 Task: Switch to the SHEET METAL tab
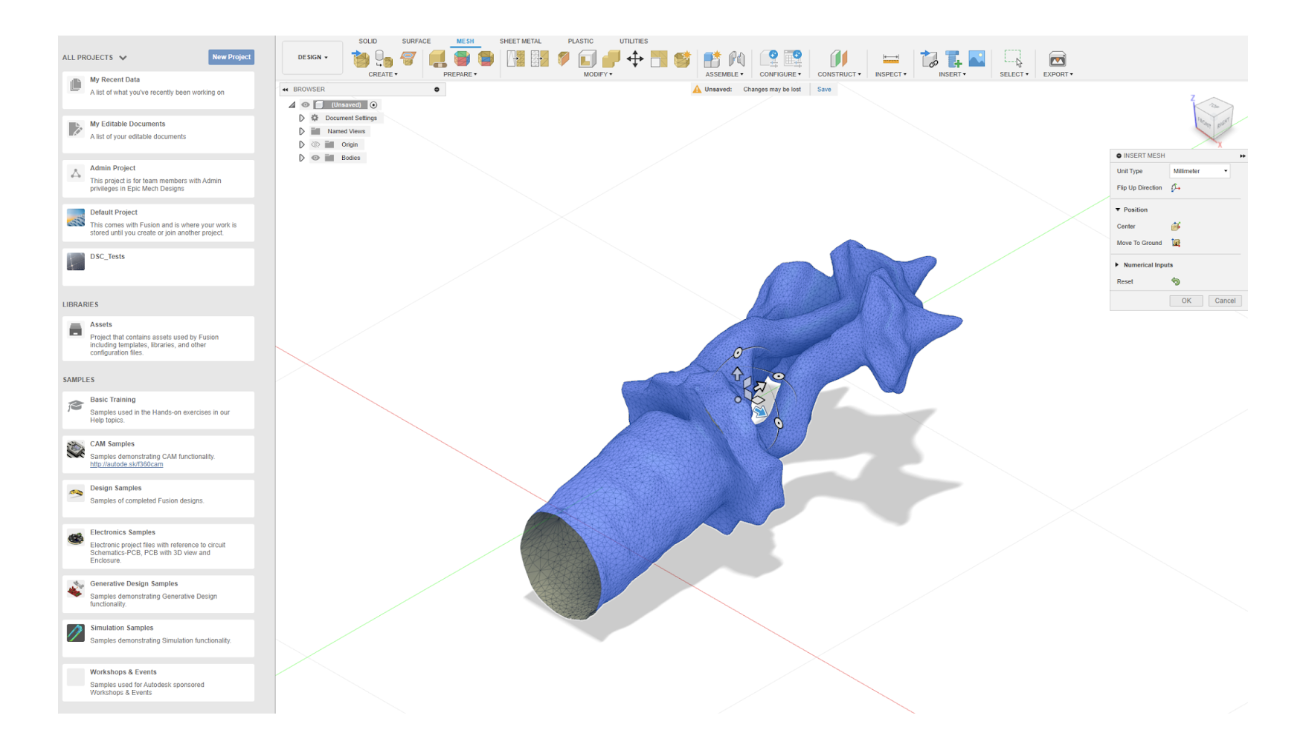(520, 41)
